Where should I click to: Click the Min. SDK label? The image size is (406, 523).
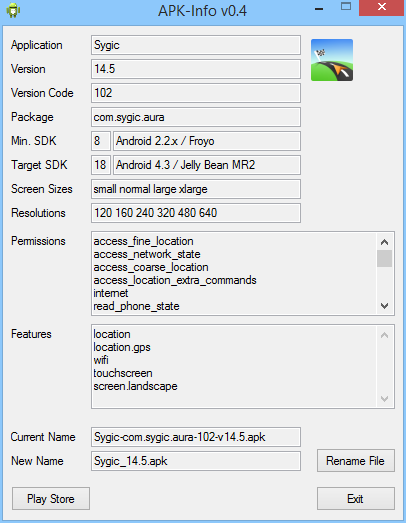click(x=34, y=141)
